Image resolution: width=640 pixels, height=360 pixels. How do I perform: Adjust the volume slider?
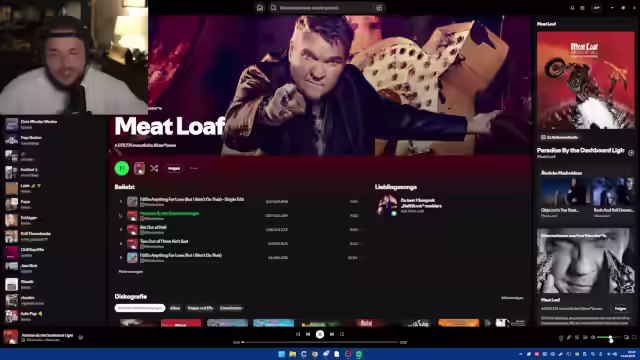[609, 337]
